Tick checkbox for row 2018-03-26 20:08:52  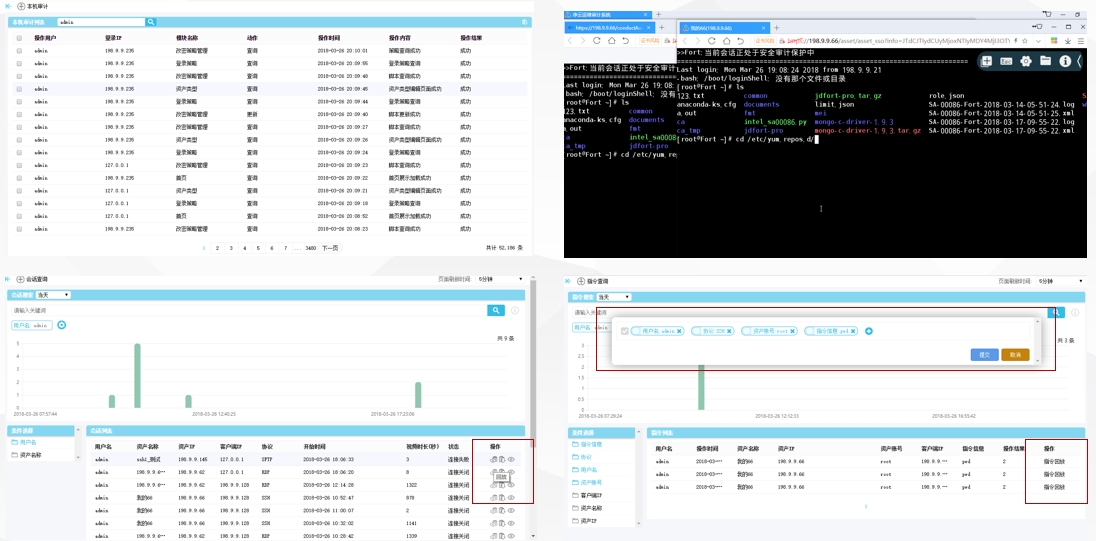(x=19, y=216)
